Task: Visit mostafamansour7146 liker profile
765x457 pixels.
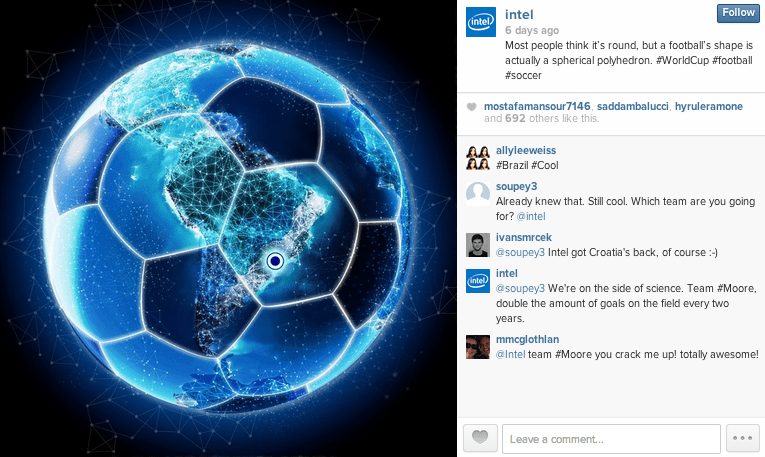Action: tap(537, 106)
